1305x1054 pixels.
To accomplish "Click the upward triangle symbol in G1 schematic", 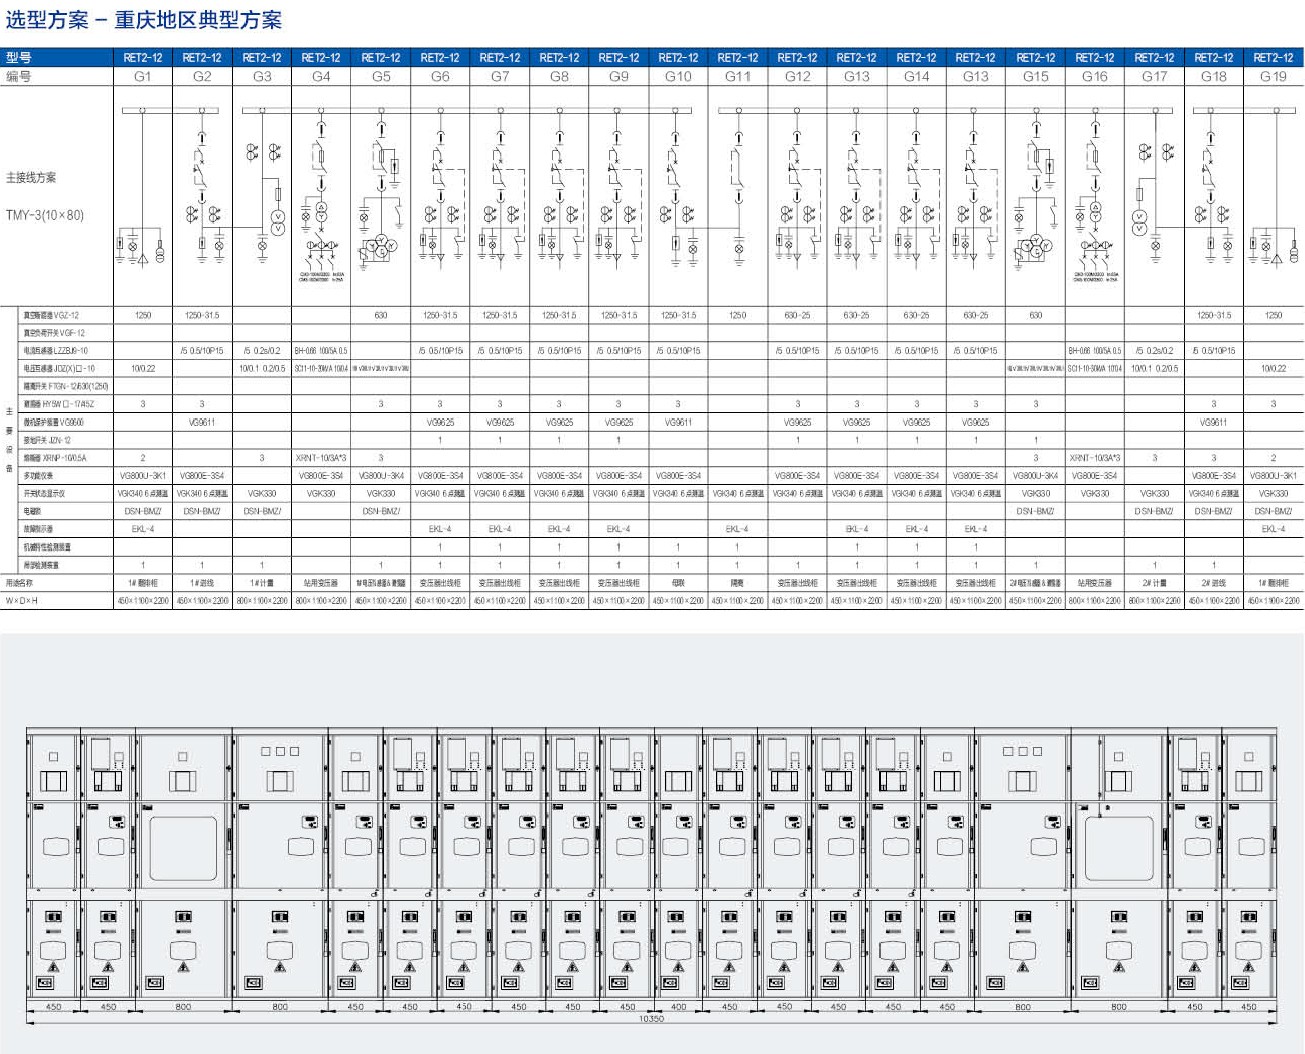I will tap(142, 258).
